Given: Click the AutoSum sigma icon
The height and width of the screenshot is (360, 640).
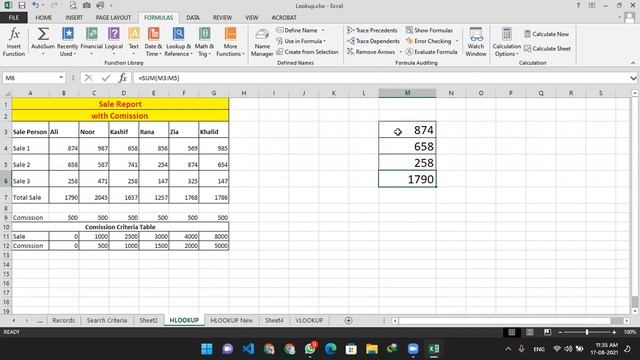Looking at the screenshot, I should (43, 34).
